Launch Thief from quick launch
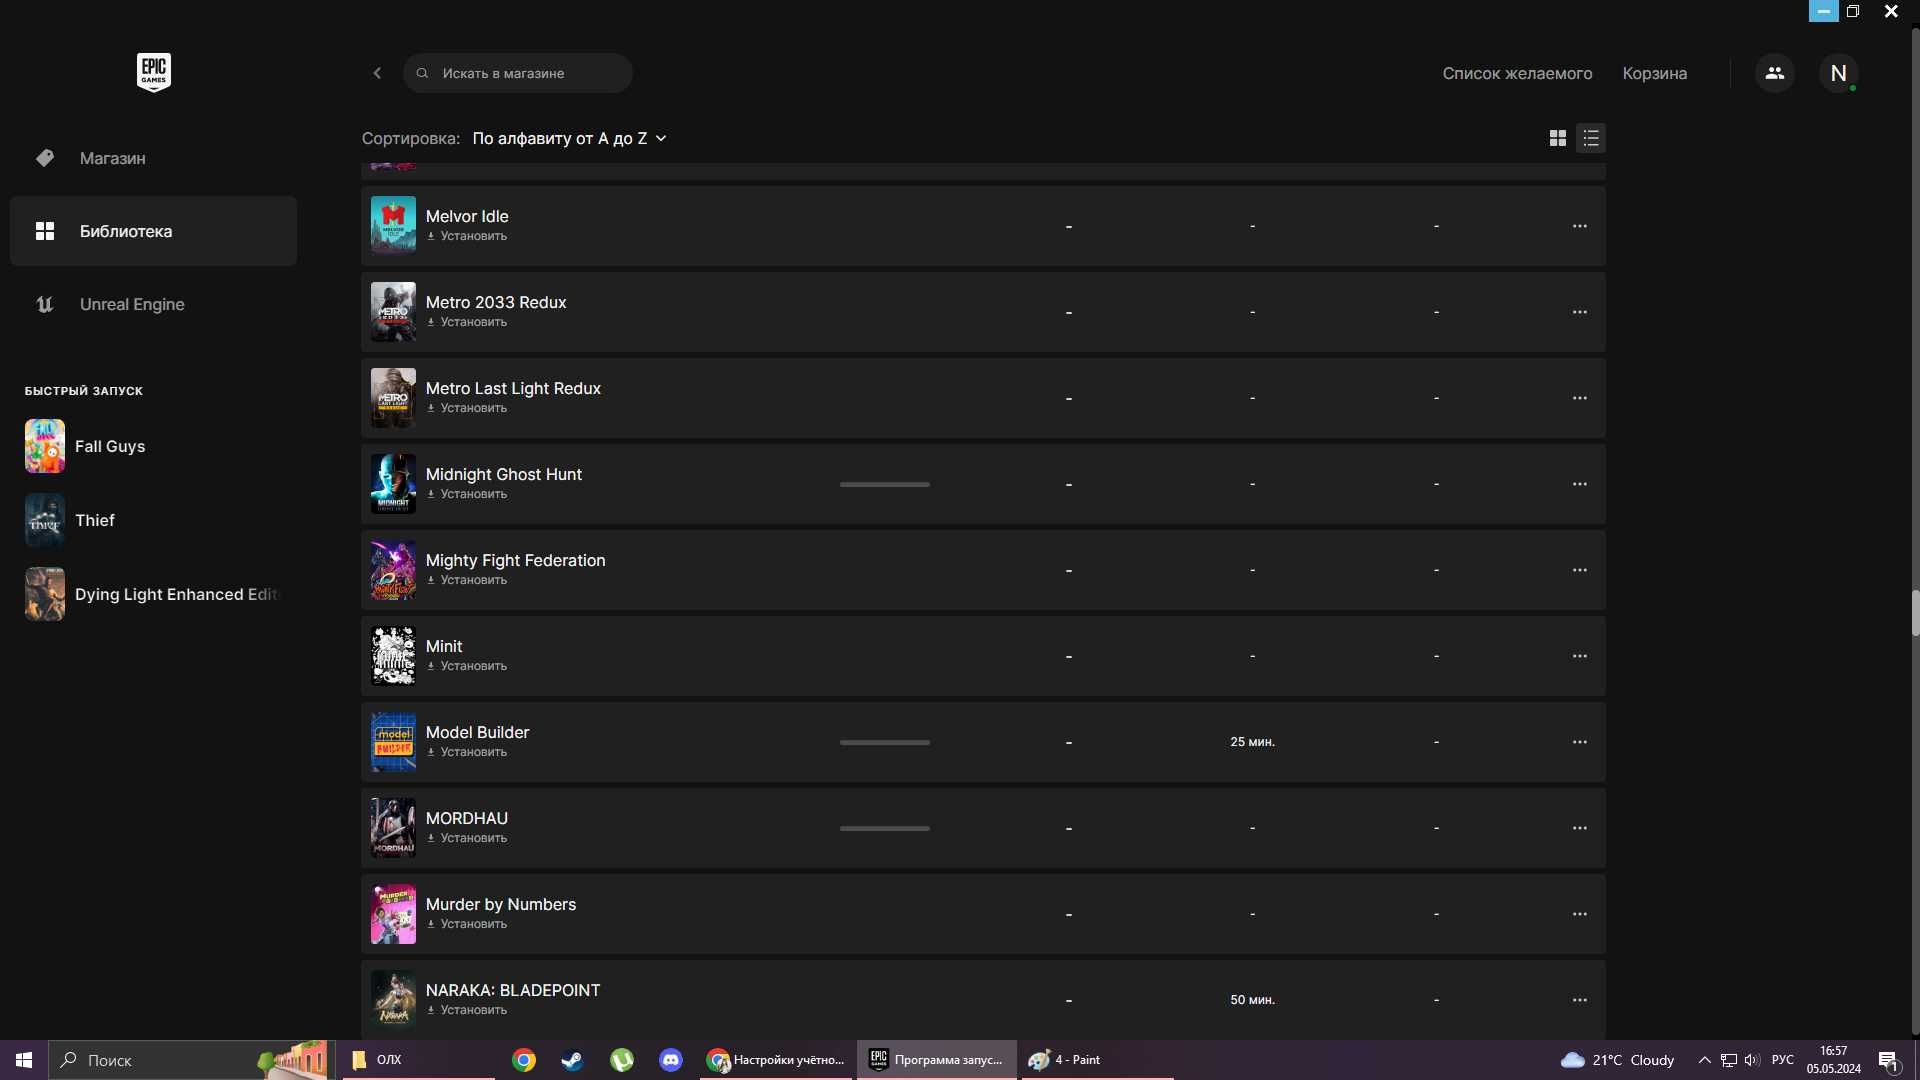This screenshot has height=1080, width=1920. click(153, 520)
